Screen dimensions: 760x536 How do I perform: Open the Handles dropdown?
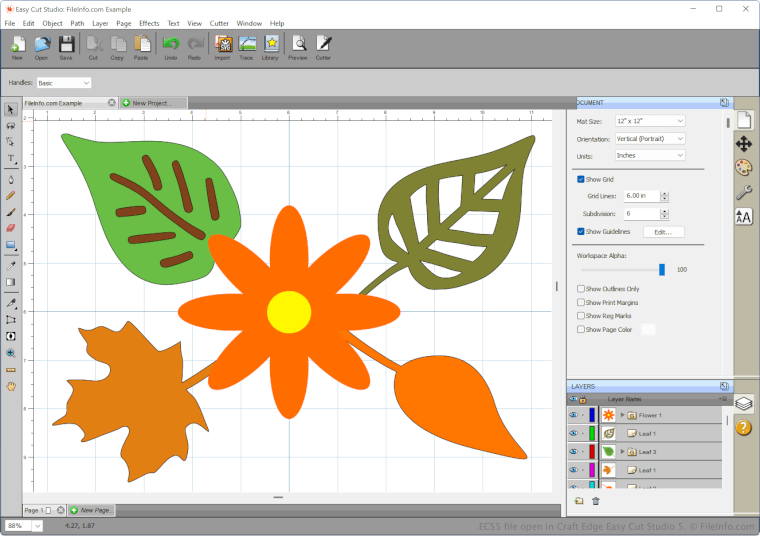click(64, 83)
